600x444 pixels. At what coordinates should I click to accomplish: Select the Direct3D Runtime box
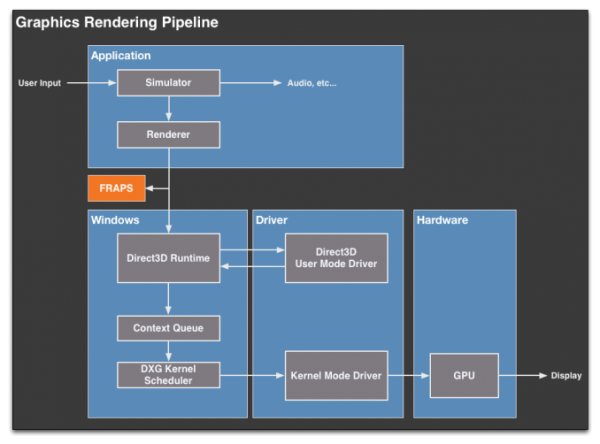coord(168,258)
